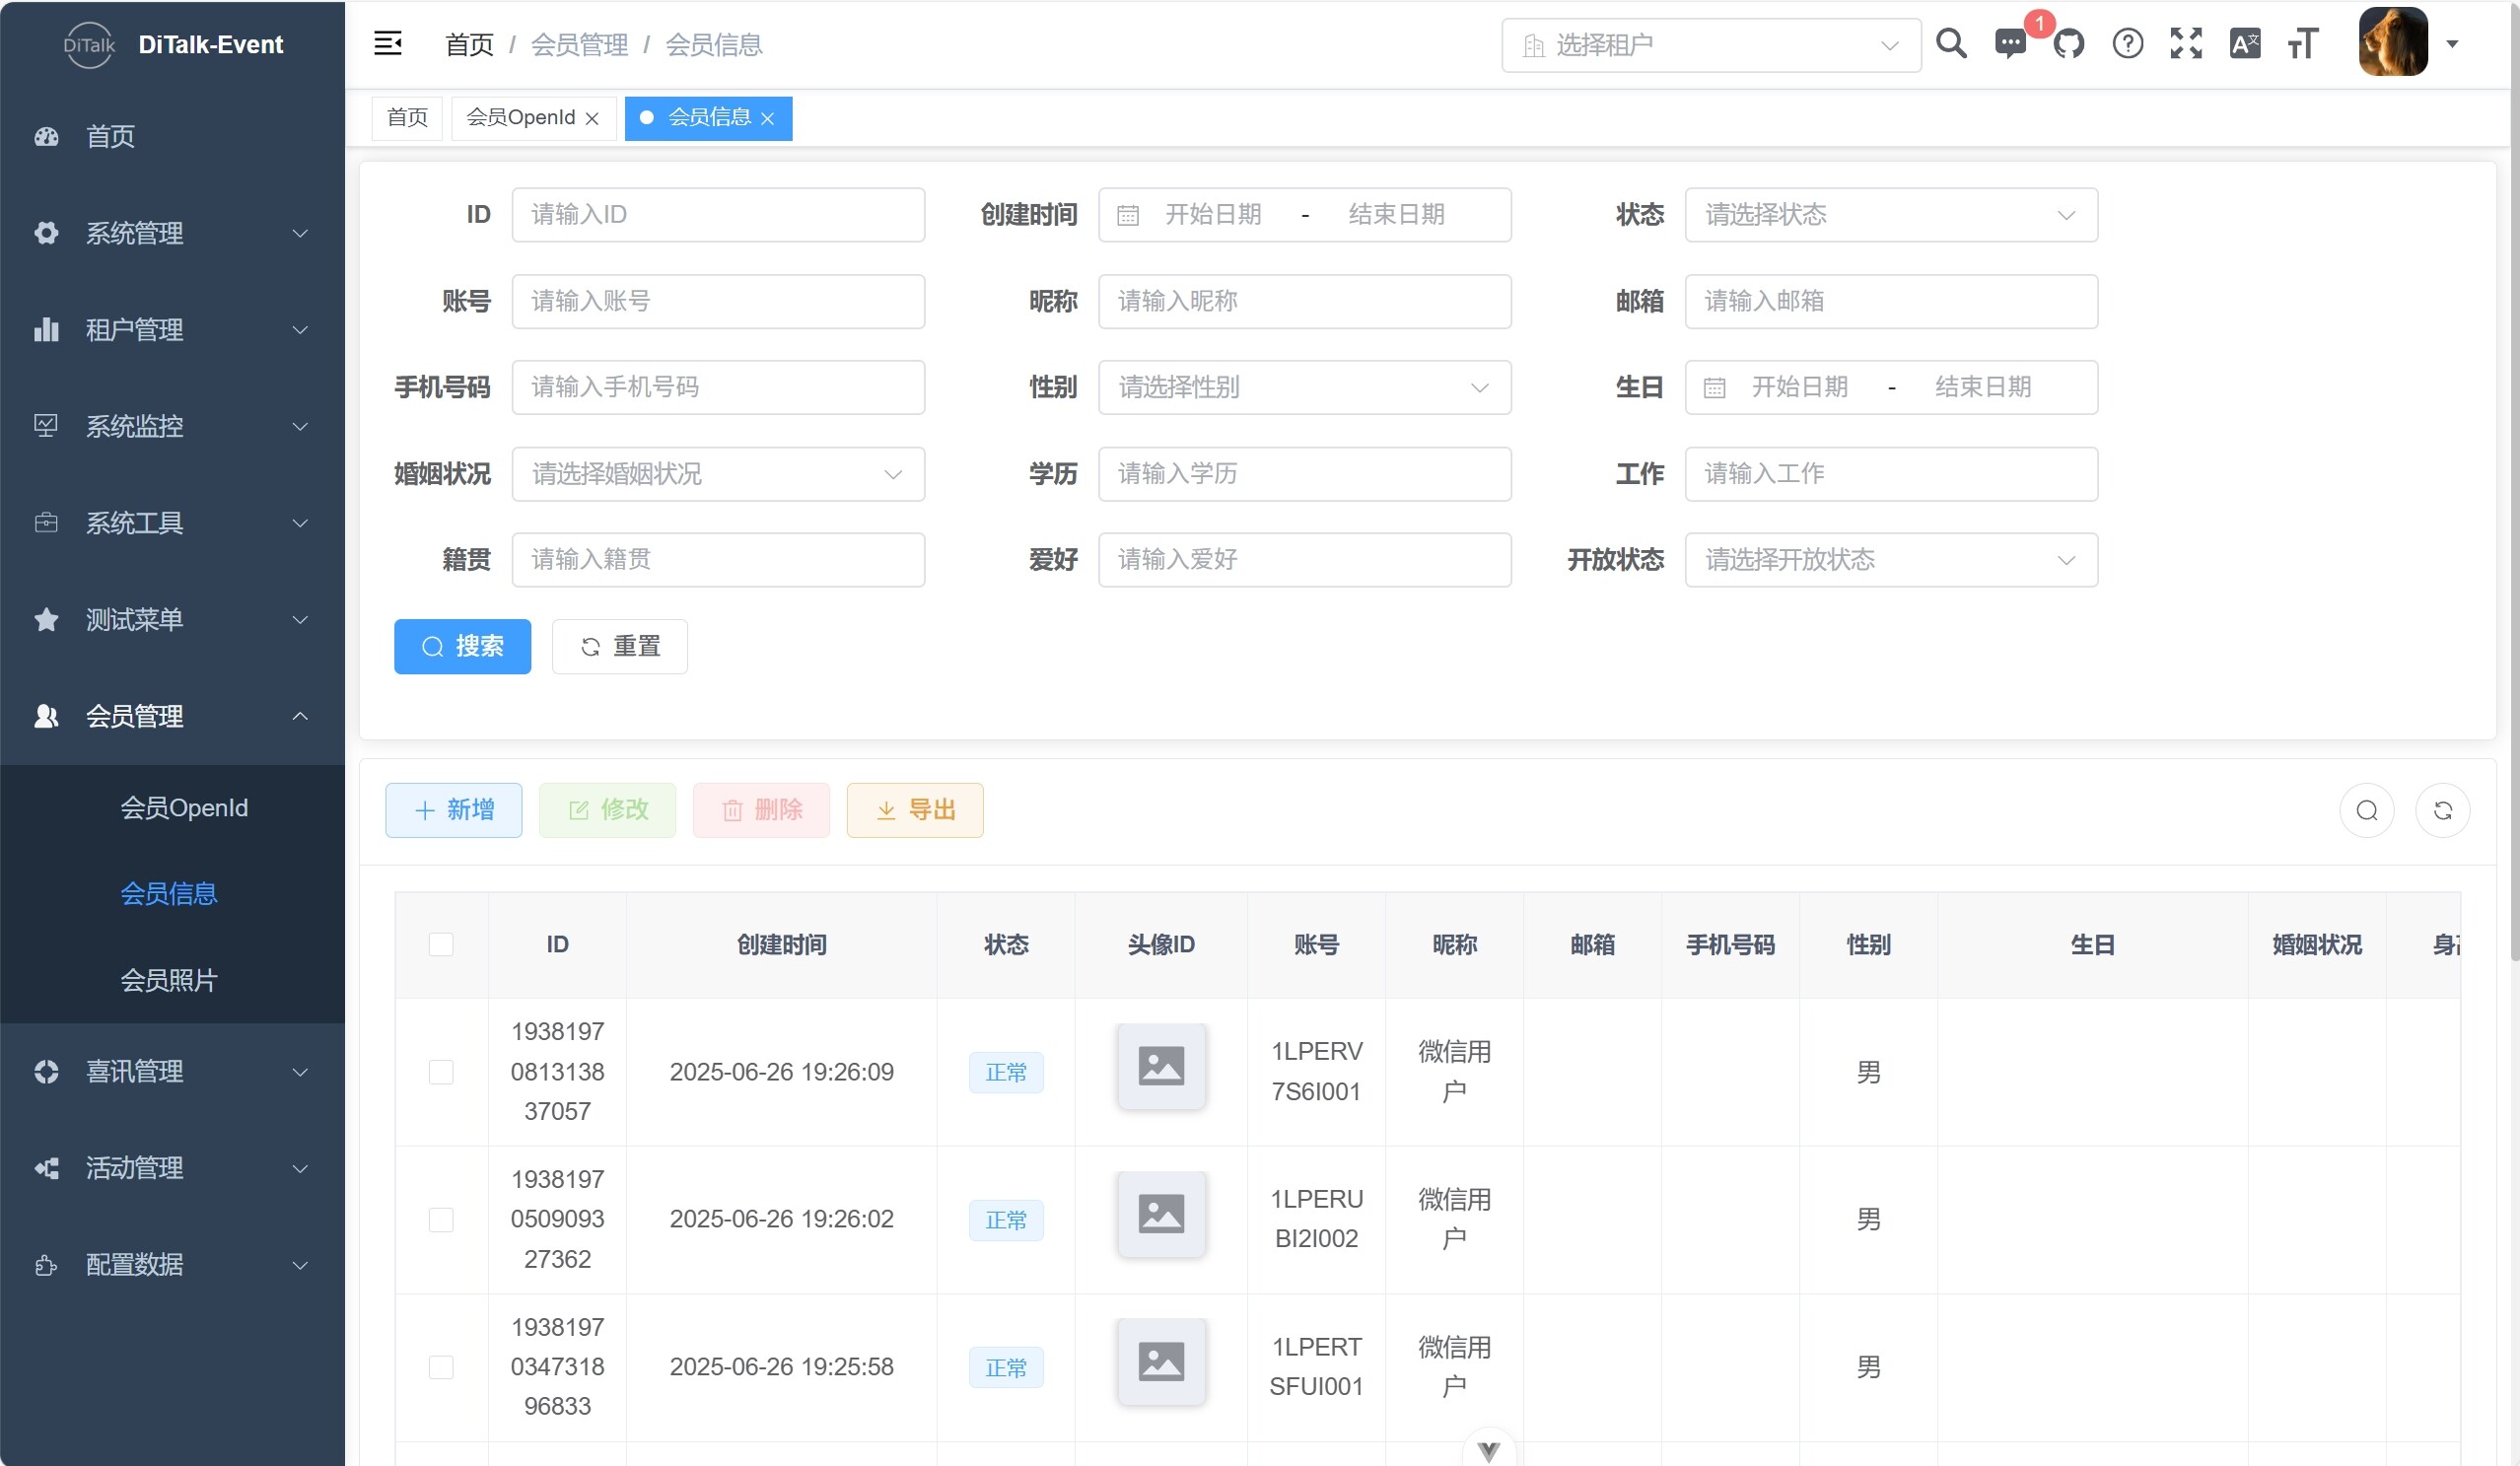2520x1466 pixels.
Task: Click the 请输入手机号码 input field
Action: (717, 387)
